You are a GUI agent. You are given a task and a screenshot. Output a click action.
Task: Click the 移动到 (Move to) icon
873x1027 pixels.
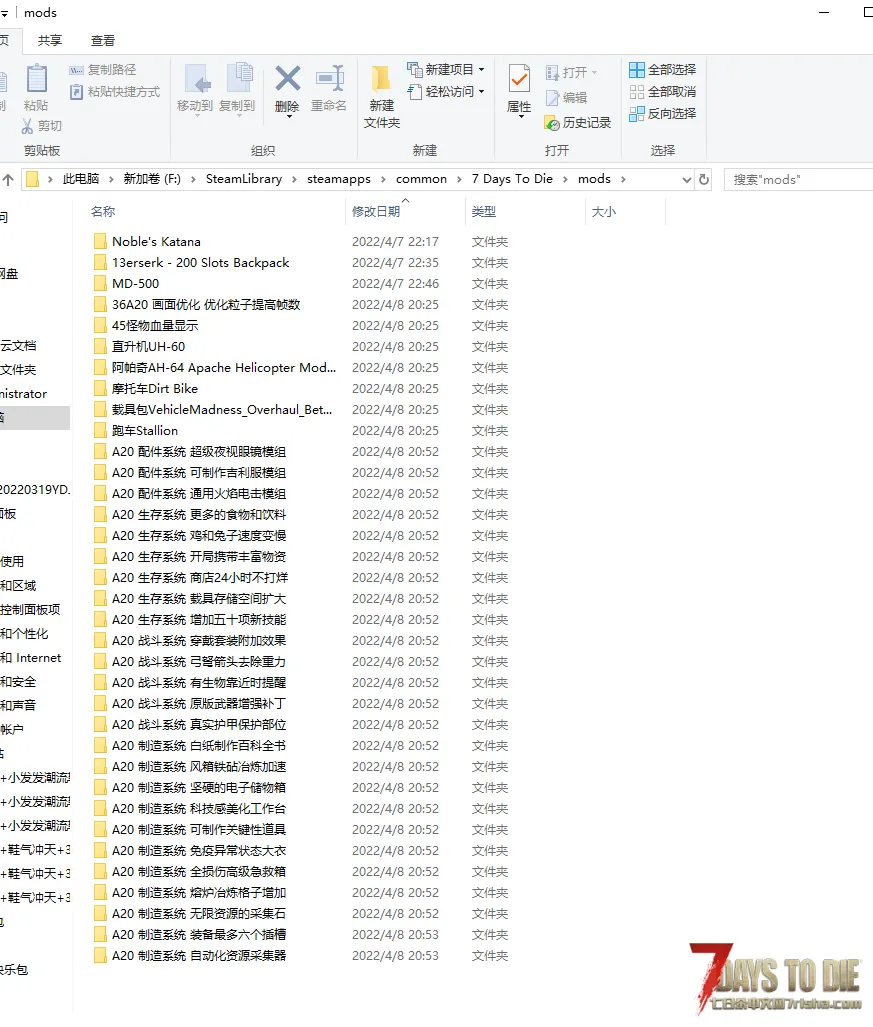click(197, 79)
